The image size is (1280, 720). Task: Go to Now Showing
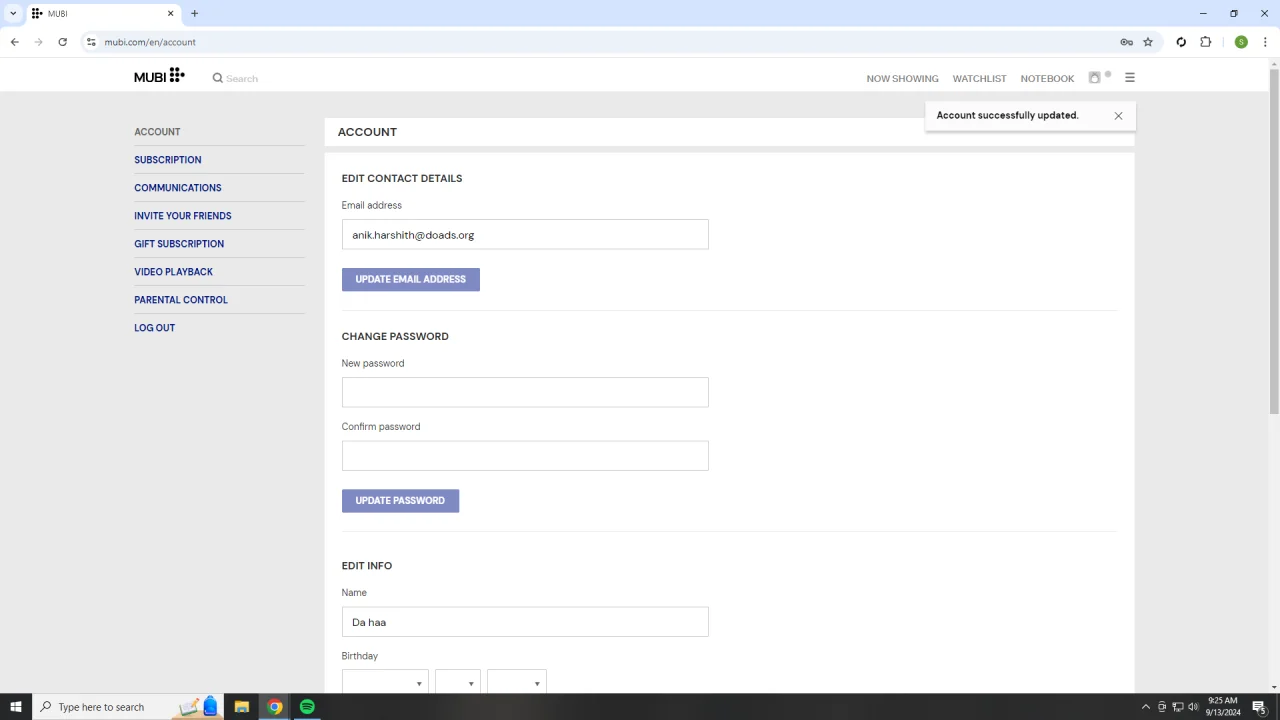(902, 78)
